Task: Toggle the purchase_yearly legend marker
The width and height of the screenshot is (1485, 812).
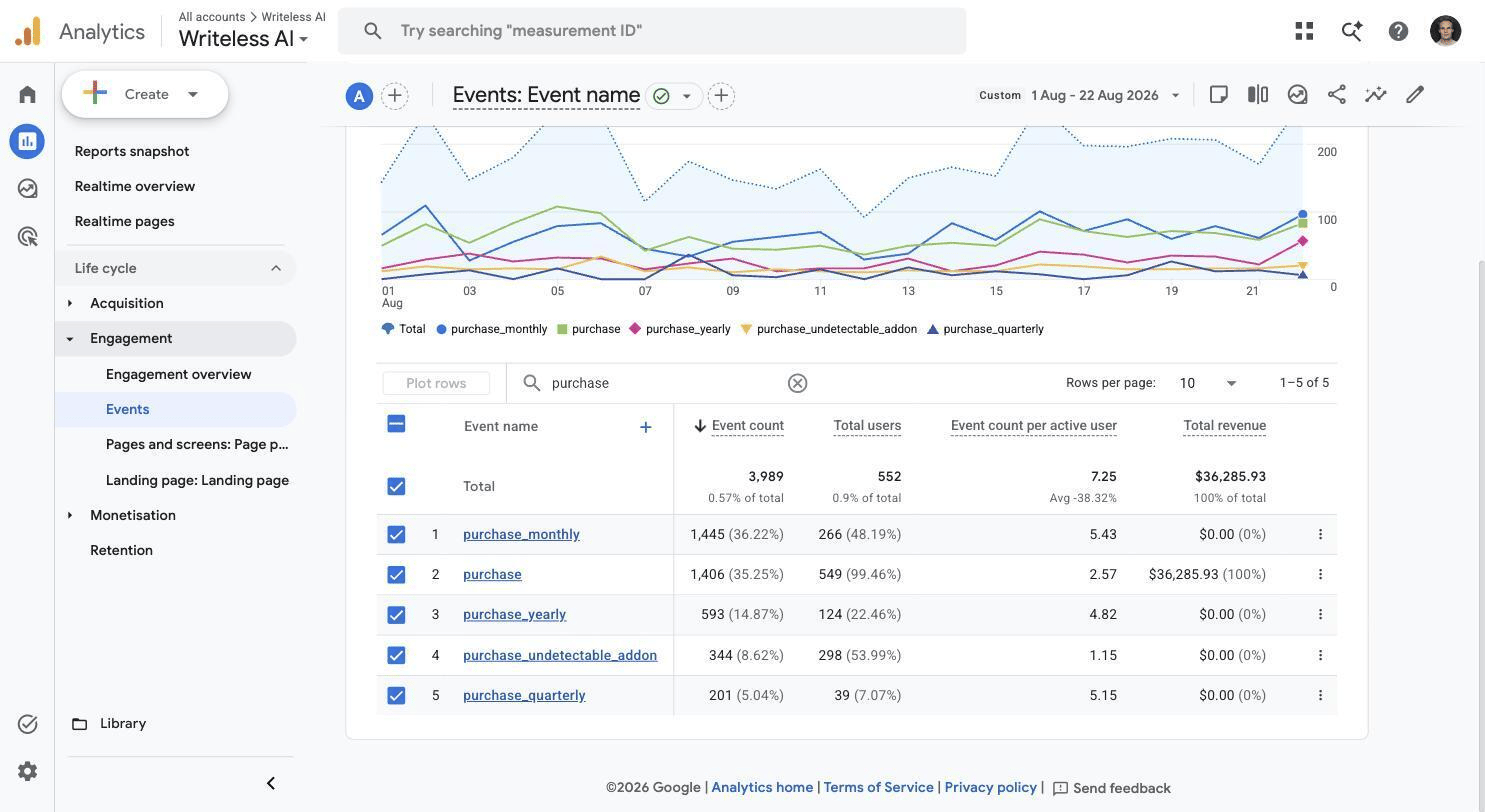Action: tap(635, 329)
